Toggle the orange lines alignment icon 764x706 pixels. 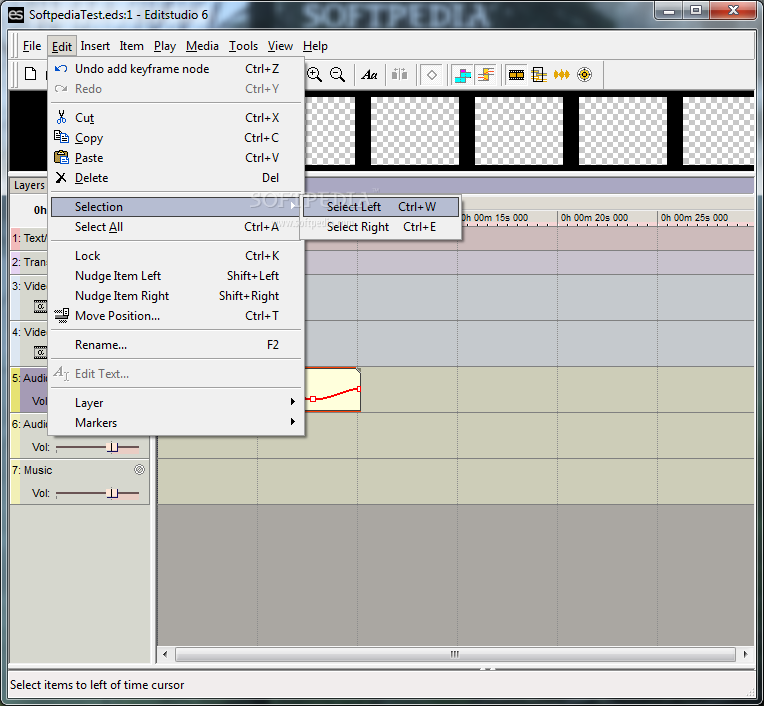point(486,75)
